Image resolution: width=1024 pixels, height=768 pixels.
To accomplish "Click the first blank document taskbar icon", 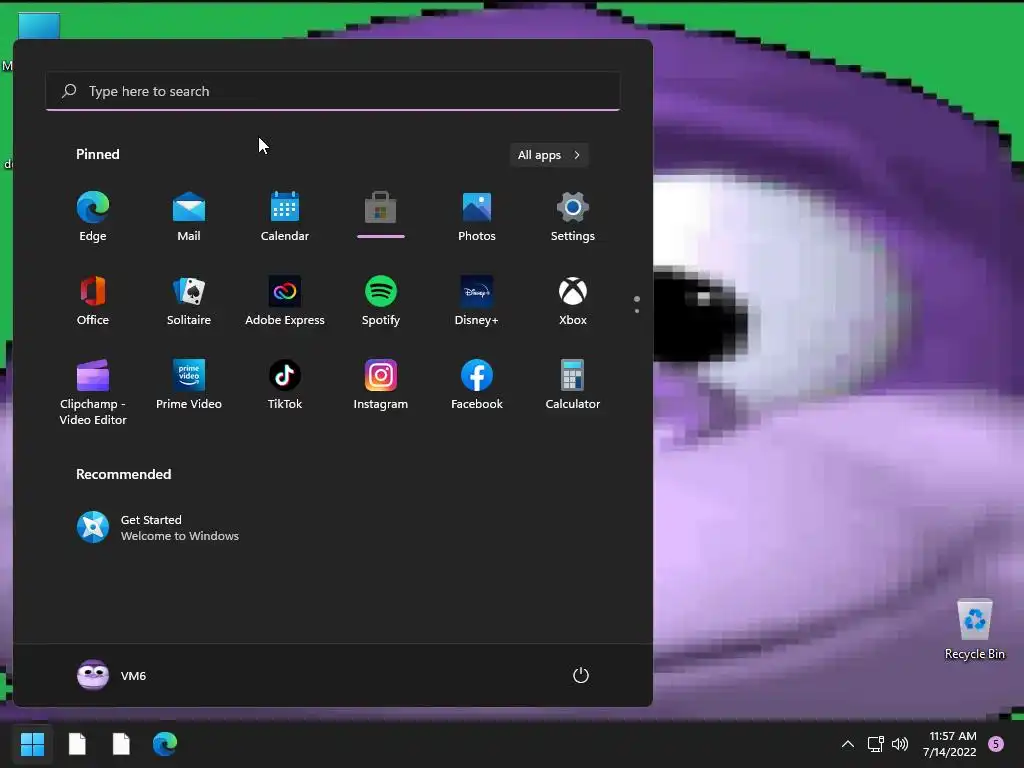I will point(77,744).
